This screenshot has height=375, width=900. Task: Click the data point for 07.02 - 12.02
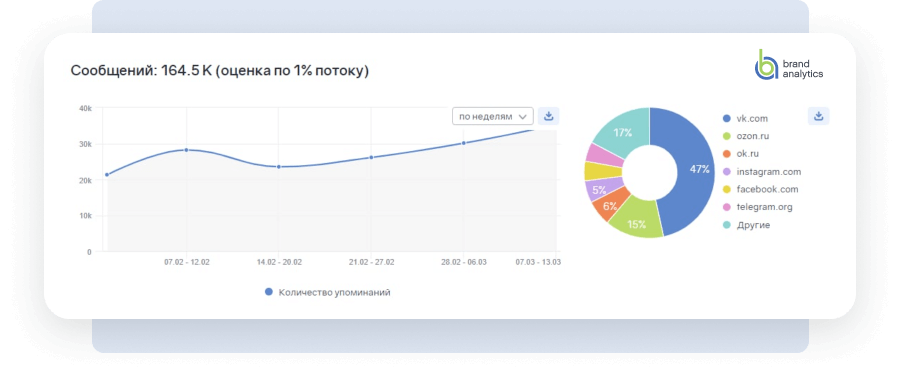coord(186,150)
